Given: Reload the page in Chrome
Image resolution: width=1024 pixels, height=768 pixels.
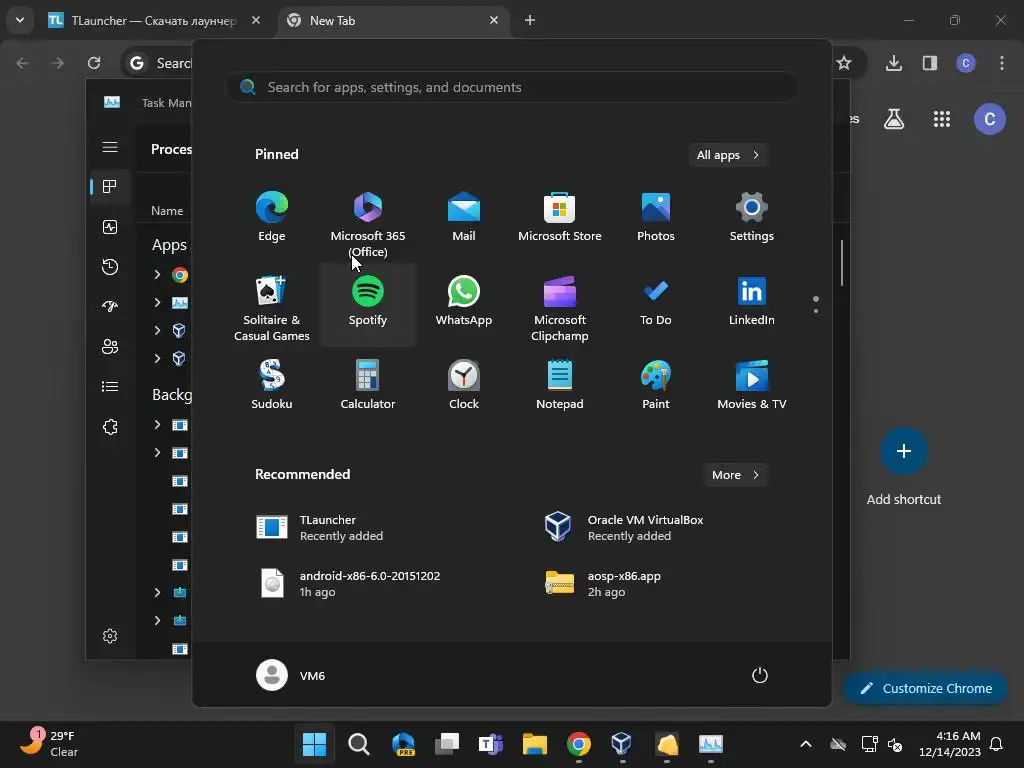Looking at the screenshot, I should 94,63.
